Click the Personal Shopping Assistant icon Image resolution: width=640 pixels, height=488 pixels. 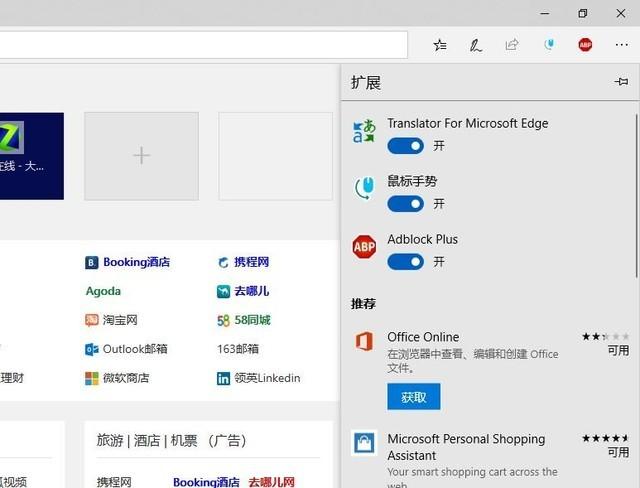[364, 442]
